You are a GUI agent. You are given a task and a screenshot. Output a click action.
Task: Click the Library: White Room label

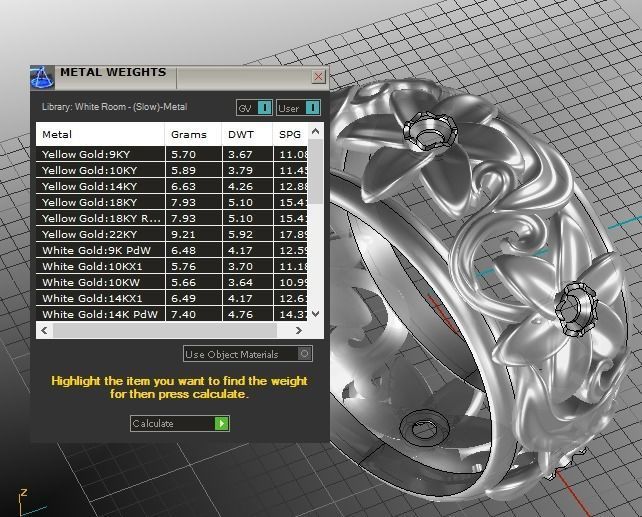115,107
